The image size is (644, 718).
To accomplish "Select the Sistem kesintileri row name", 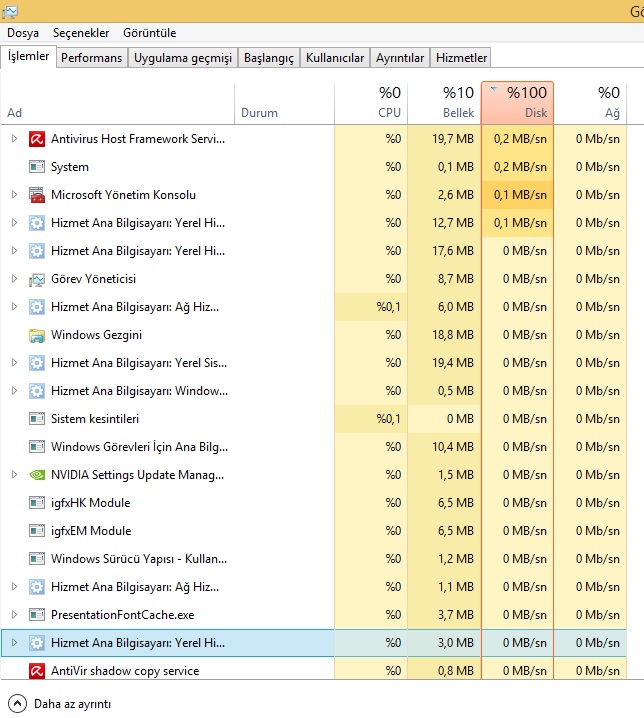I will click(95, 419).
